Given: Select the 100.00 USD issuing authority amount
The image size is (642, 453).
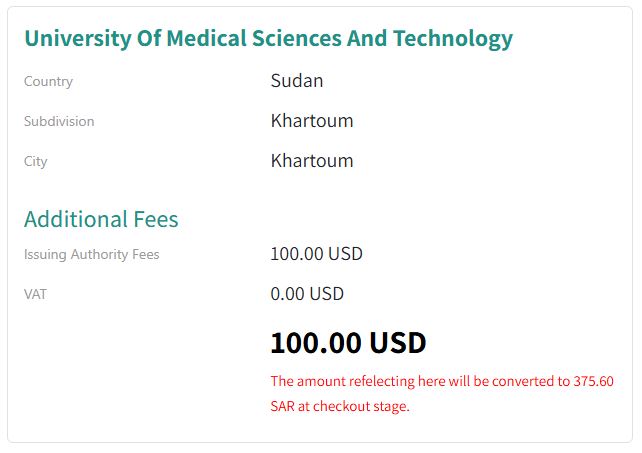Looking at the screenshot, I should (x=316, y=254).
